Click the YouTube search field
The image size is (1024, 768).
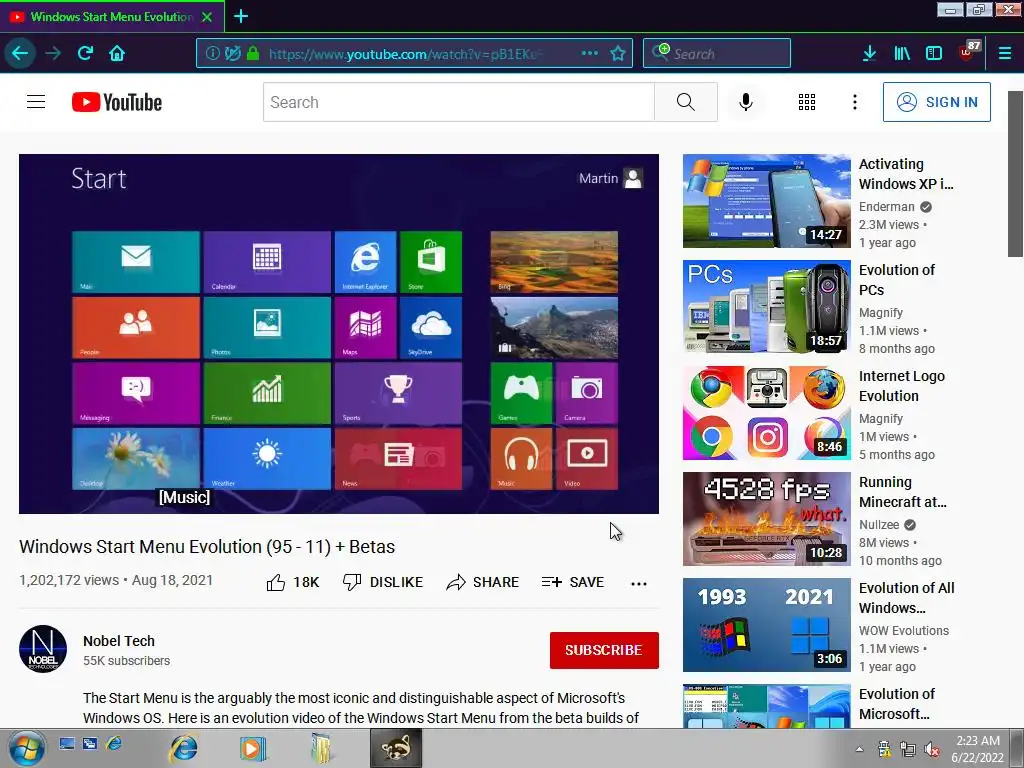point(458,102)
